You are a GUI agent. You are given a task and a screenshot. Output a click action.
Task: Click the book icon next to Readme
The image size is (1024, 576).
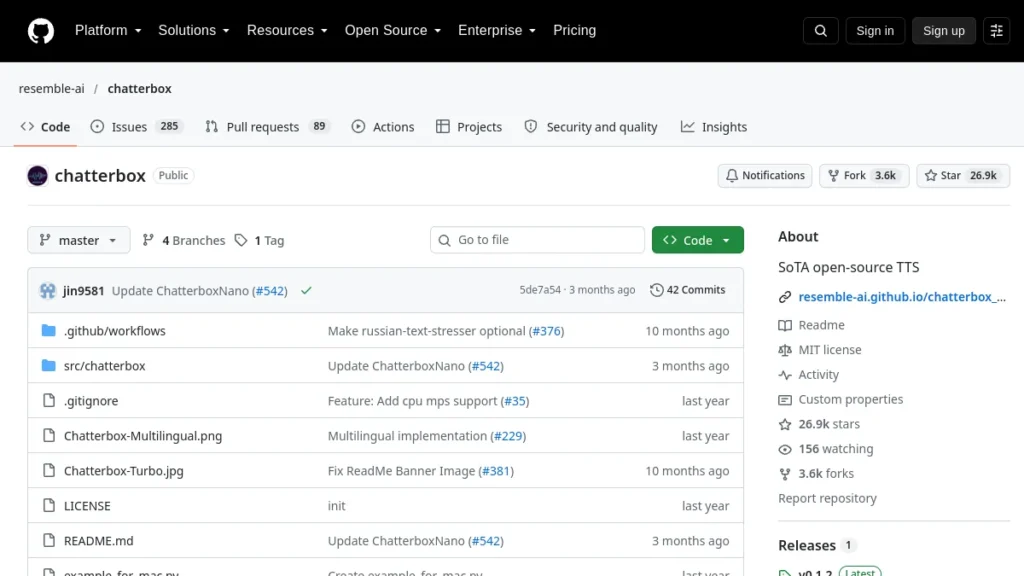tap(785, 325)
